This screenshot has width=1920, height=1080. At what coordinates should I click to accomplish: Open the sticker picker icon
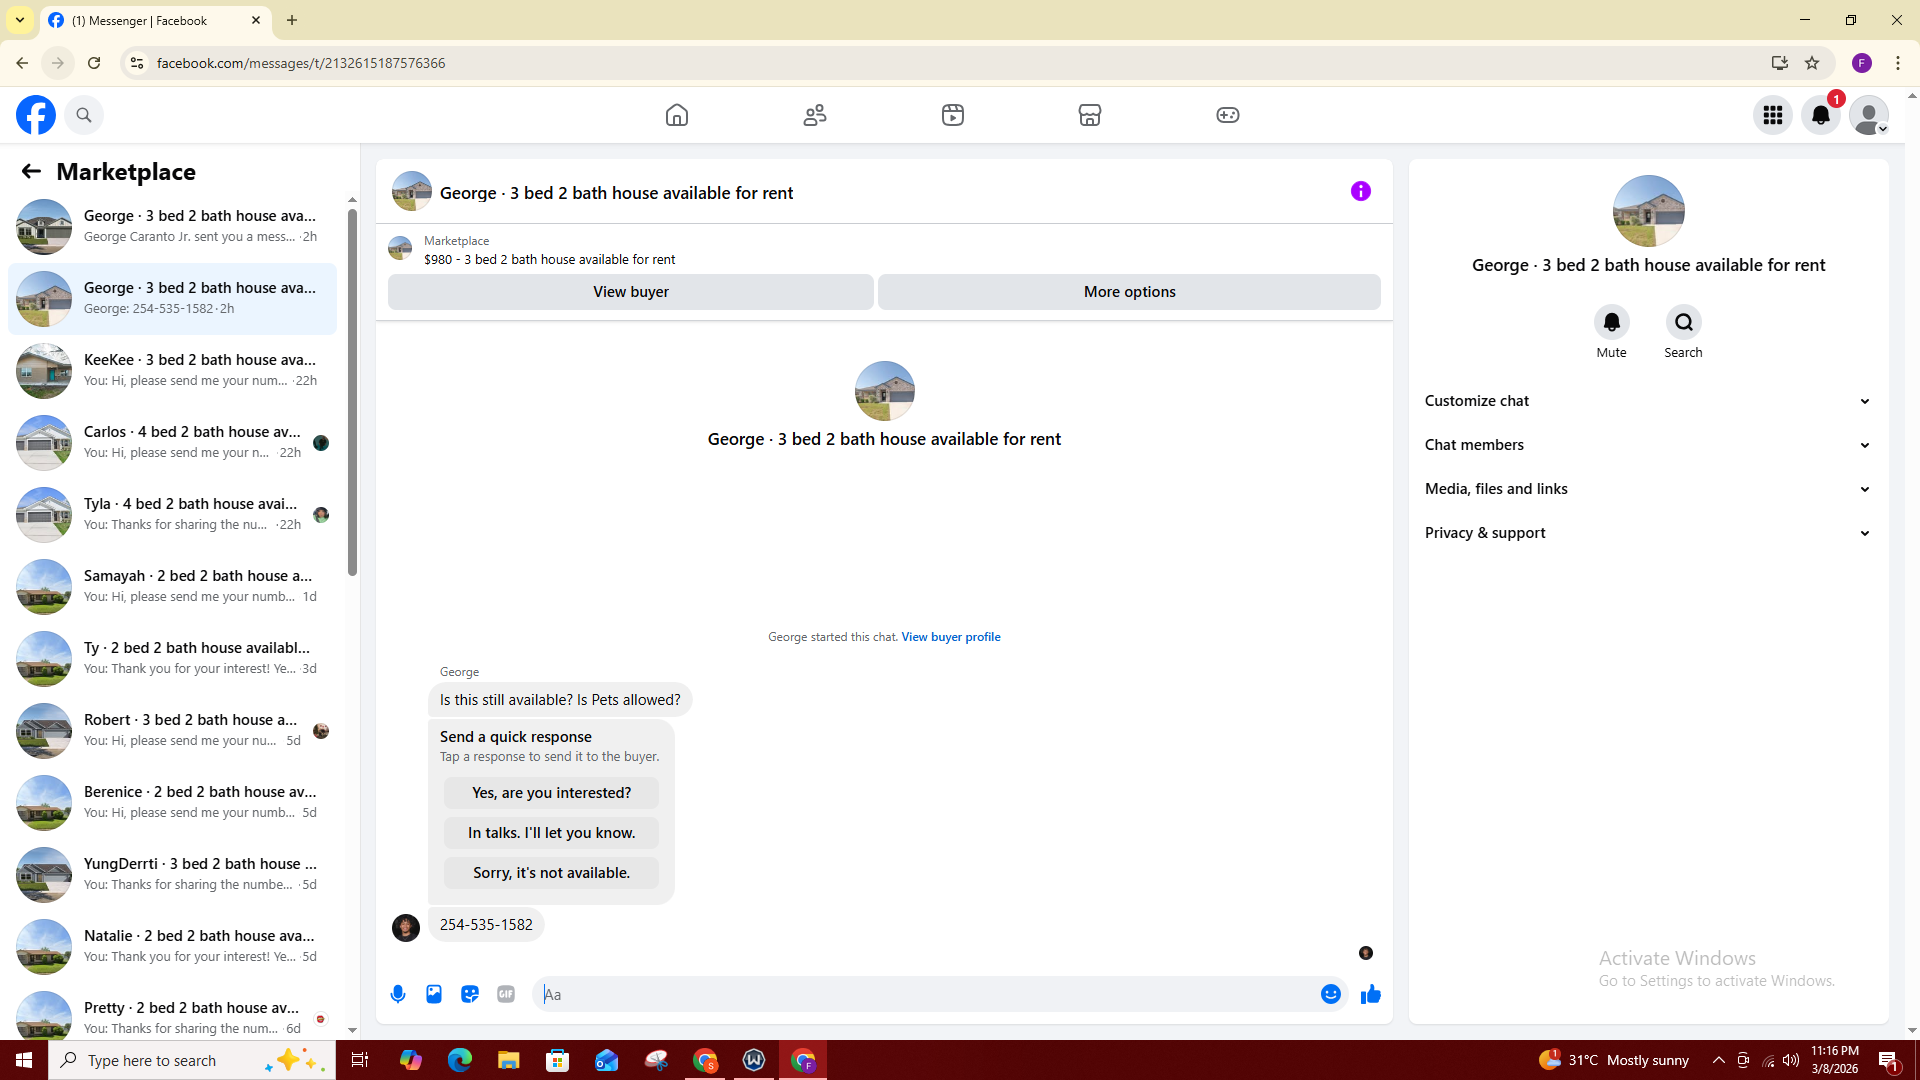470,994
